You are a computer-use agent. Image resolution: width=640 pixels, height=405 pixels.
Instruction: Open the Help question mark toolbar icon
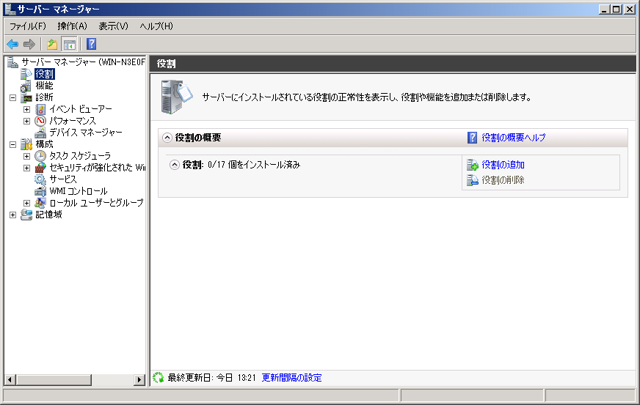pos(91,44)
